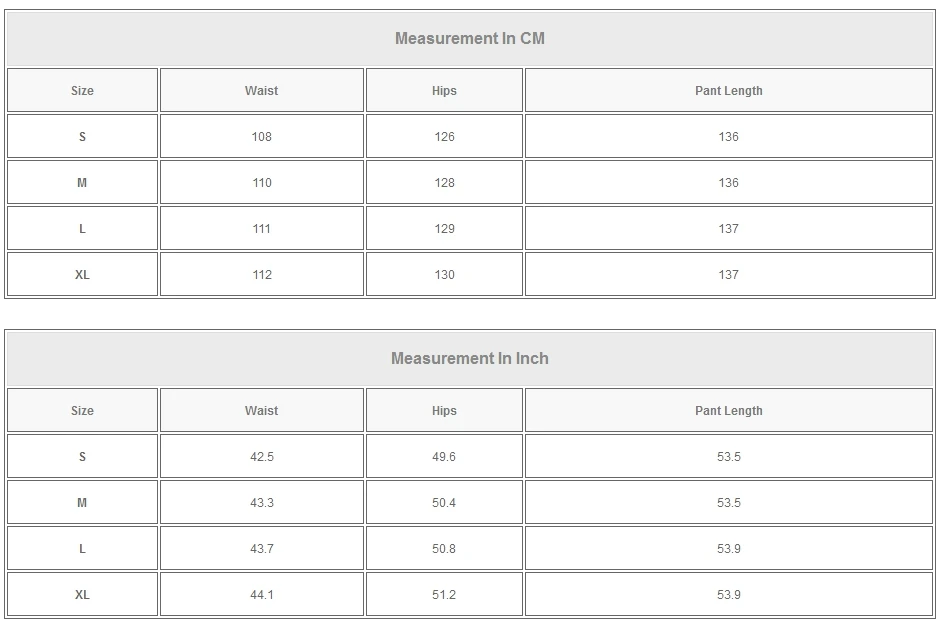The height and width of the screenshot is (628, 942).
Task: Select the waist value 44.1 cell
Action: [261, 595]
